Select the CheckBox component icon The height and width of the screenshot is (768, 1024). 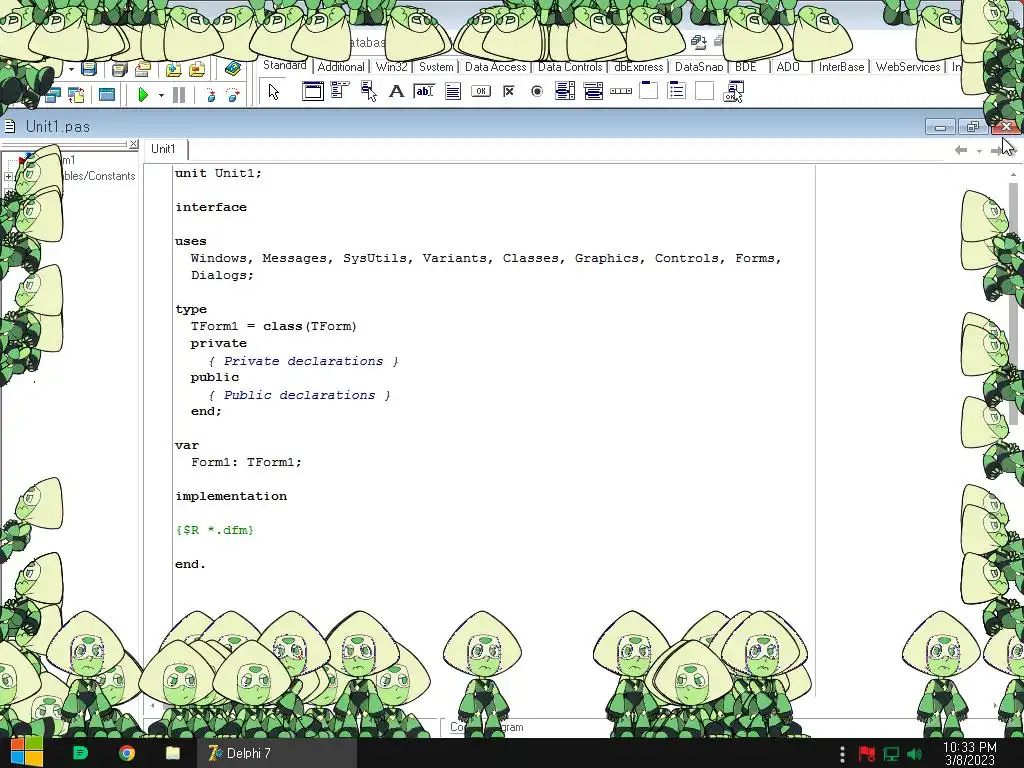click(x=509, y=91)
